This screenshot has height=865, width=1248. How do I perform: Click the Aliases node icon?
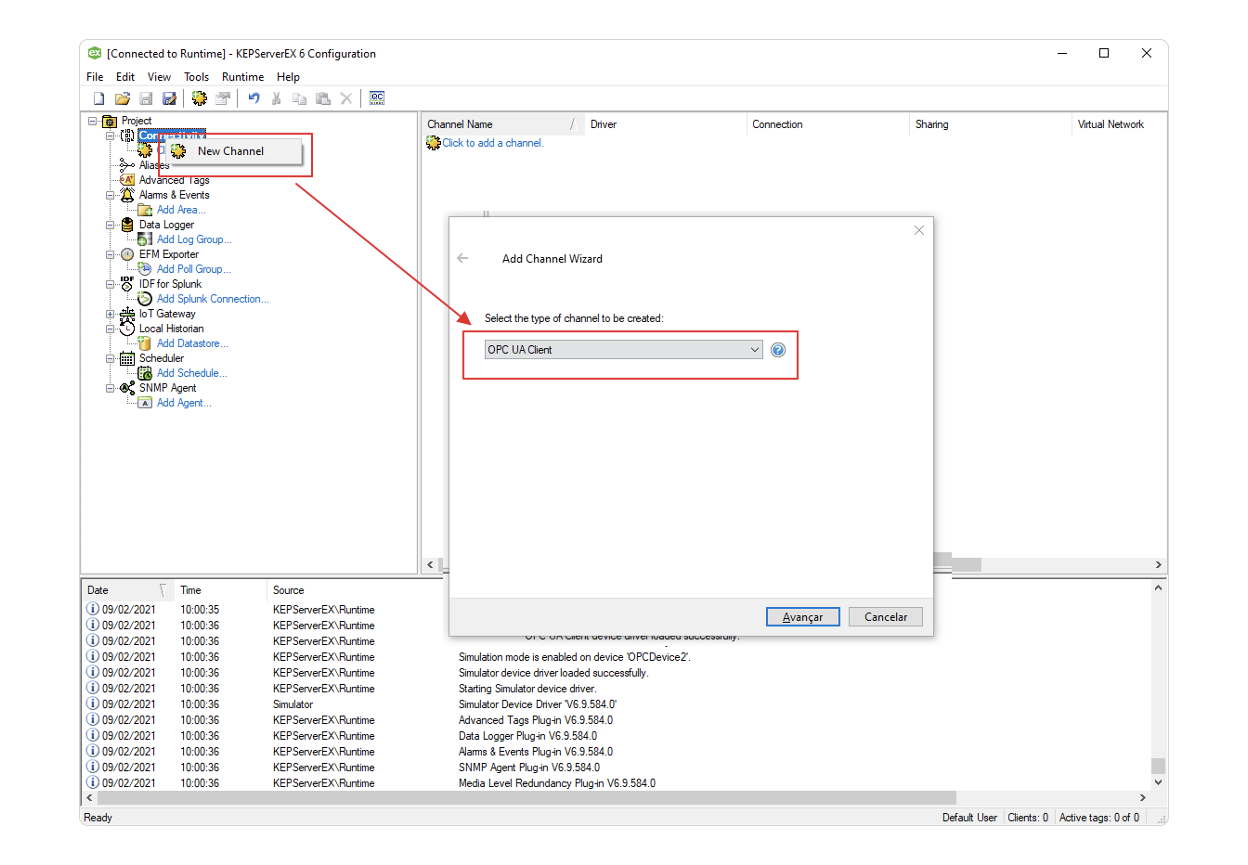coord(127,165)
